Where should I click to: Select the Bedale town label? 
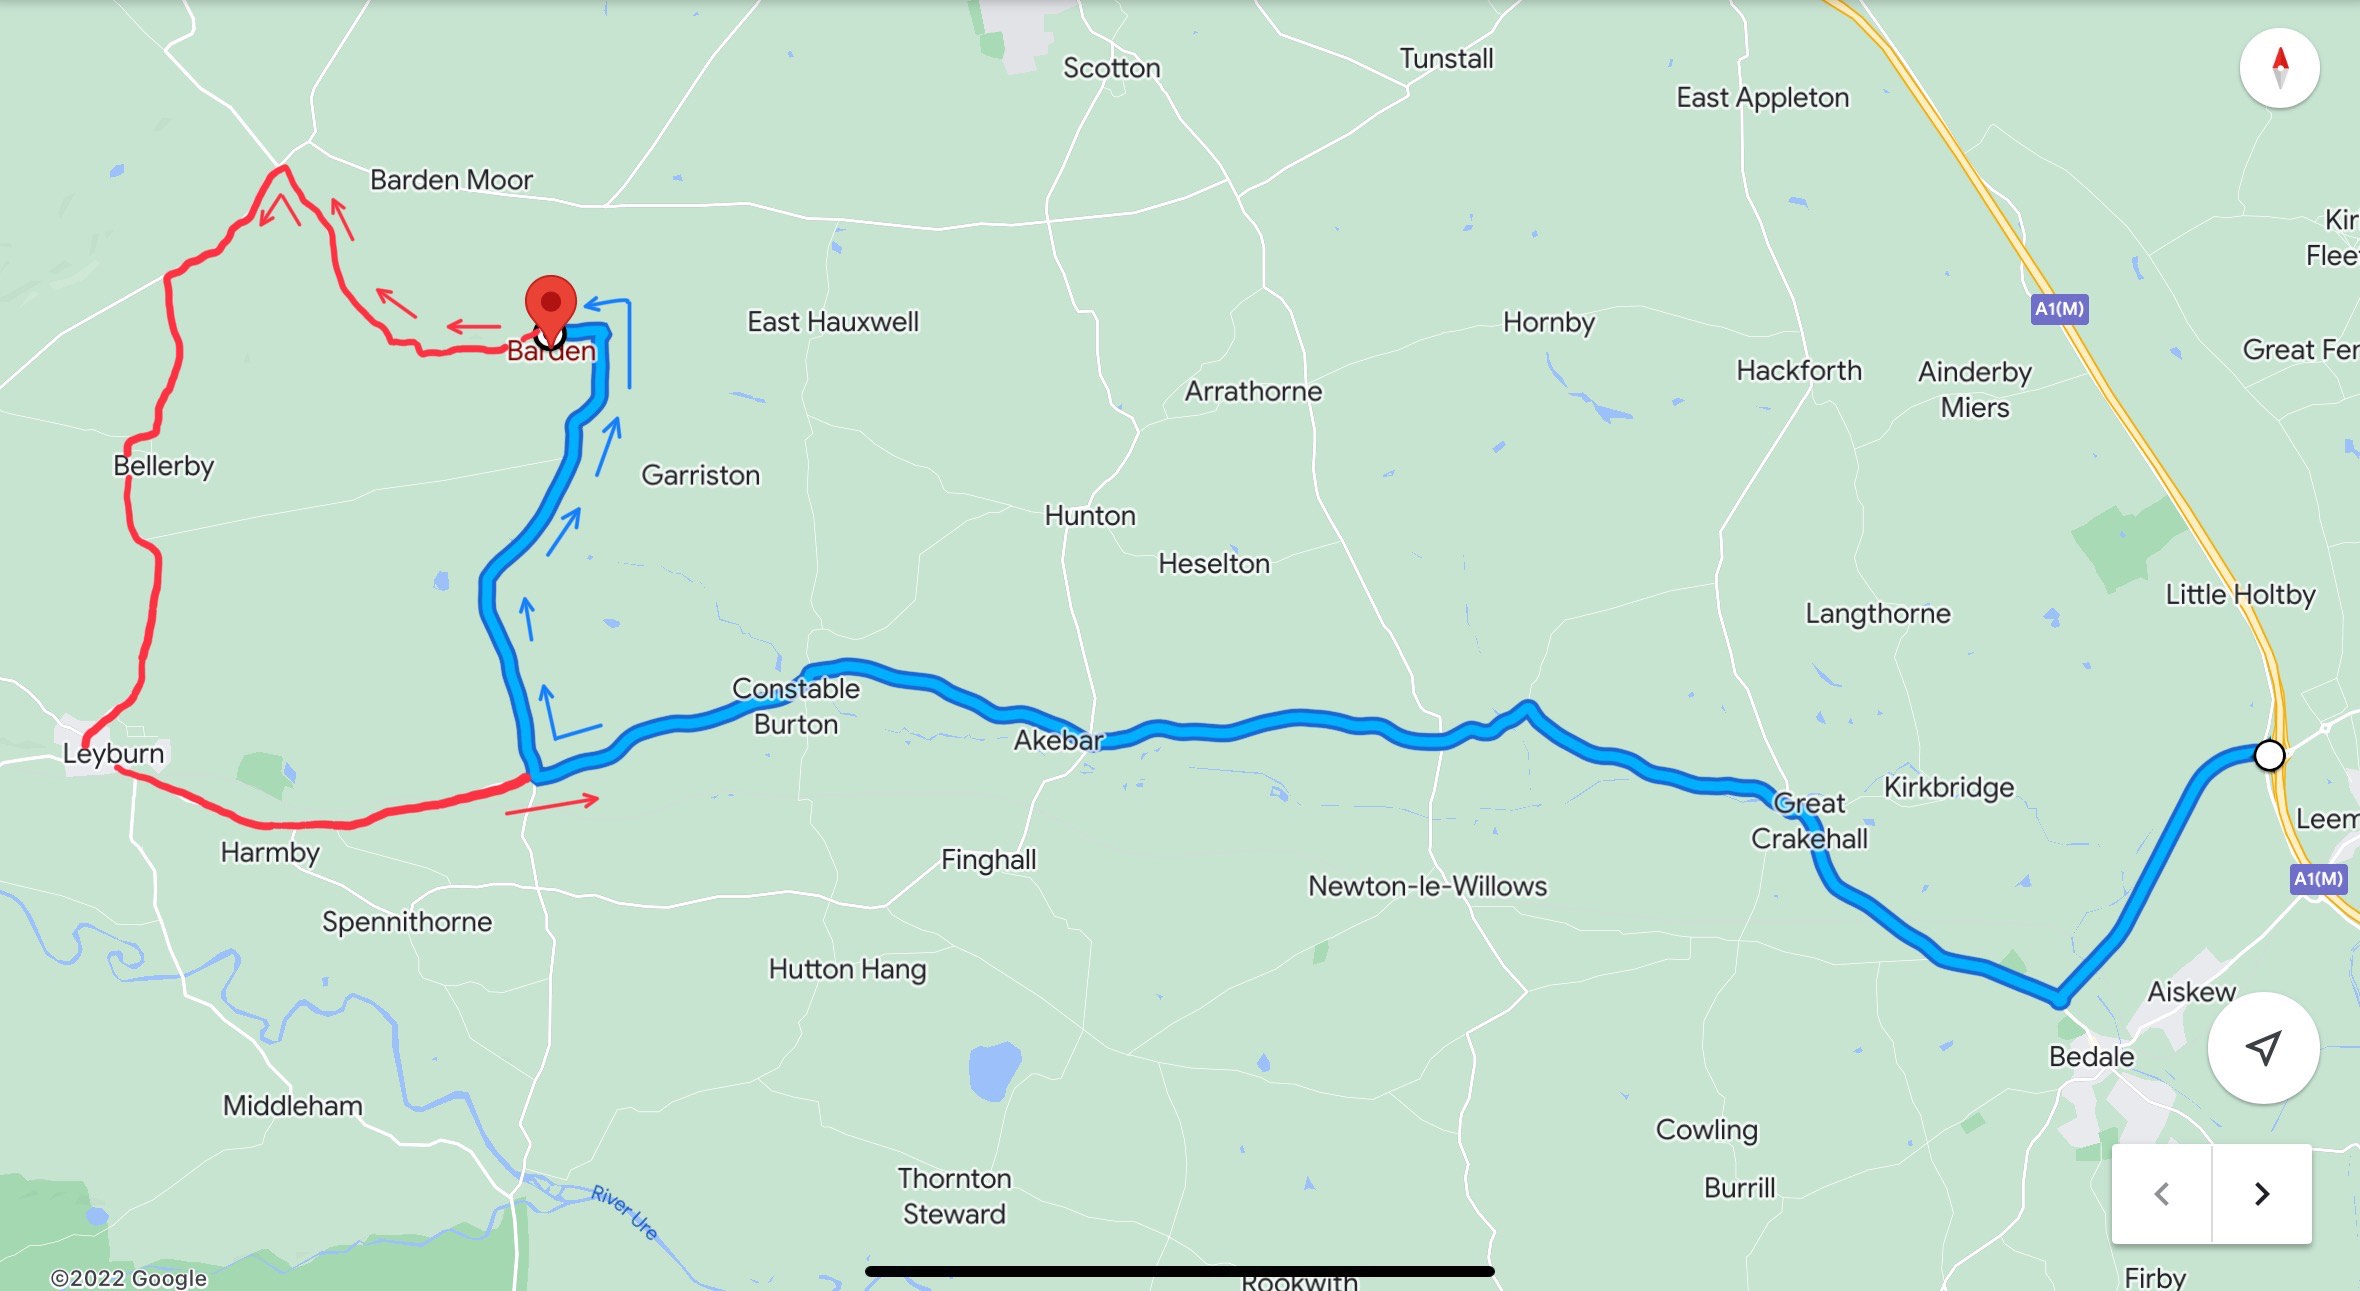coord(2091,1056)
